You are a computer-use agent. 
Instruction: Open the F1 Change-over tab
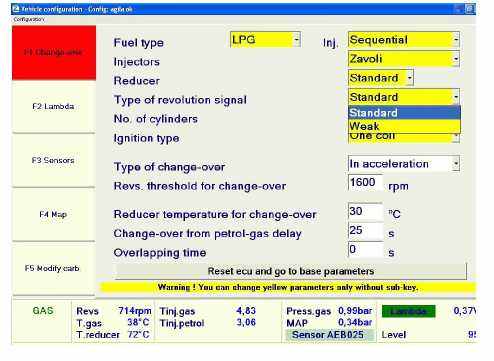click(x=54, y=53)
